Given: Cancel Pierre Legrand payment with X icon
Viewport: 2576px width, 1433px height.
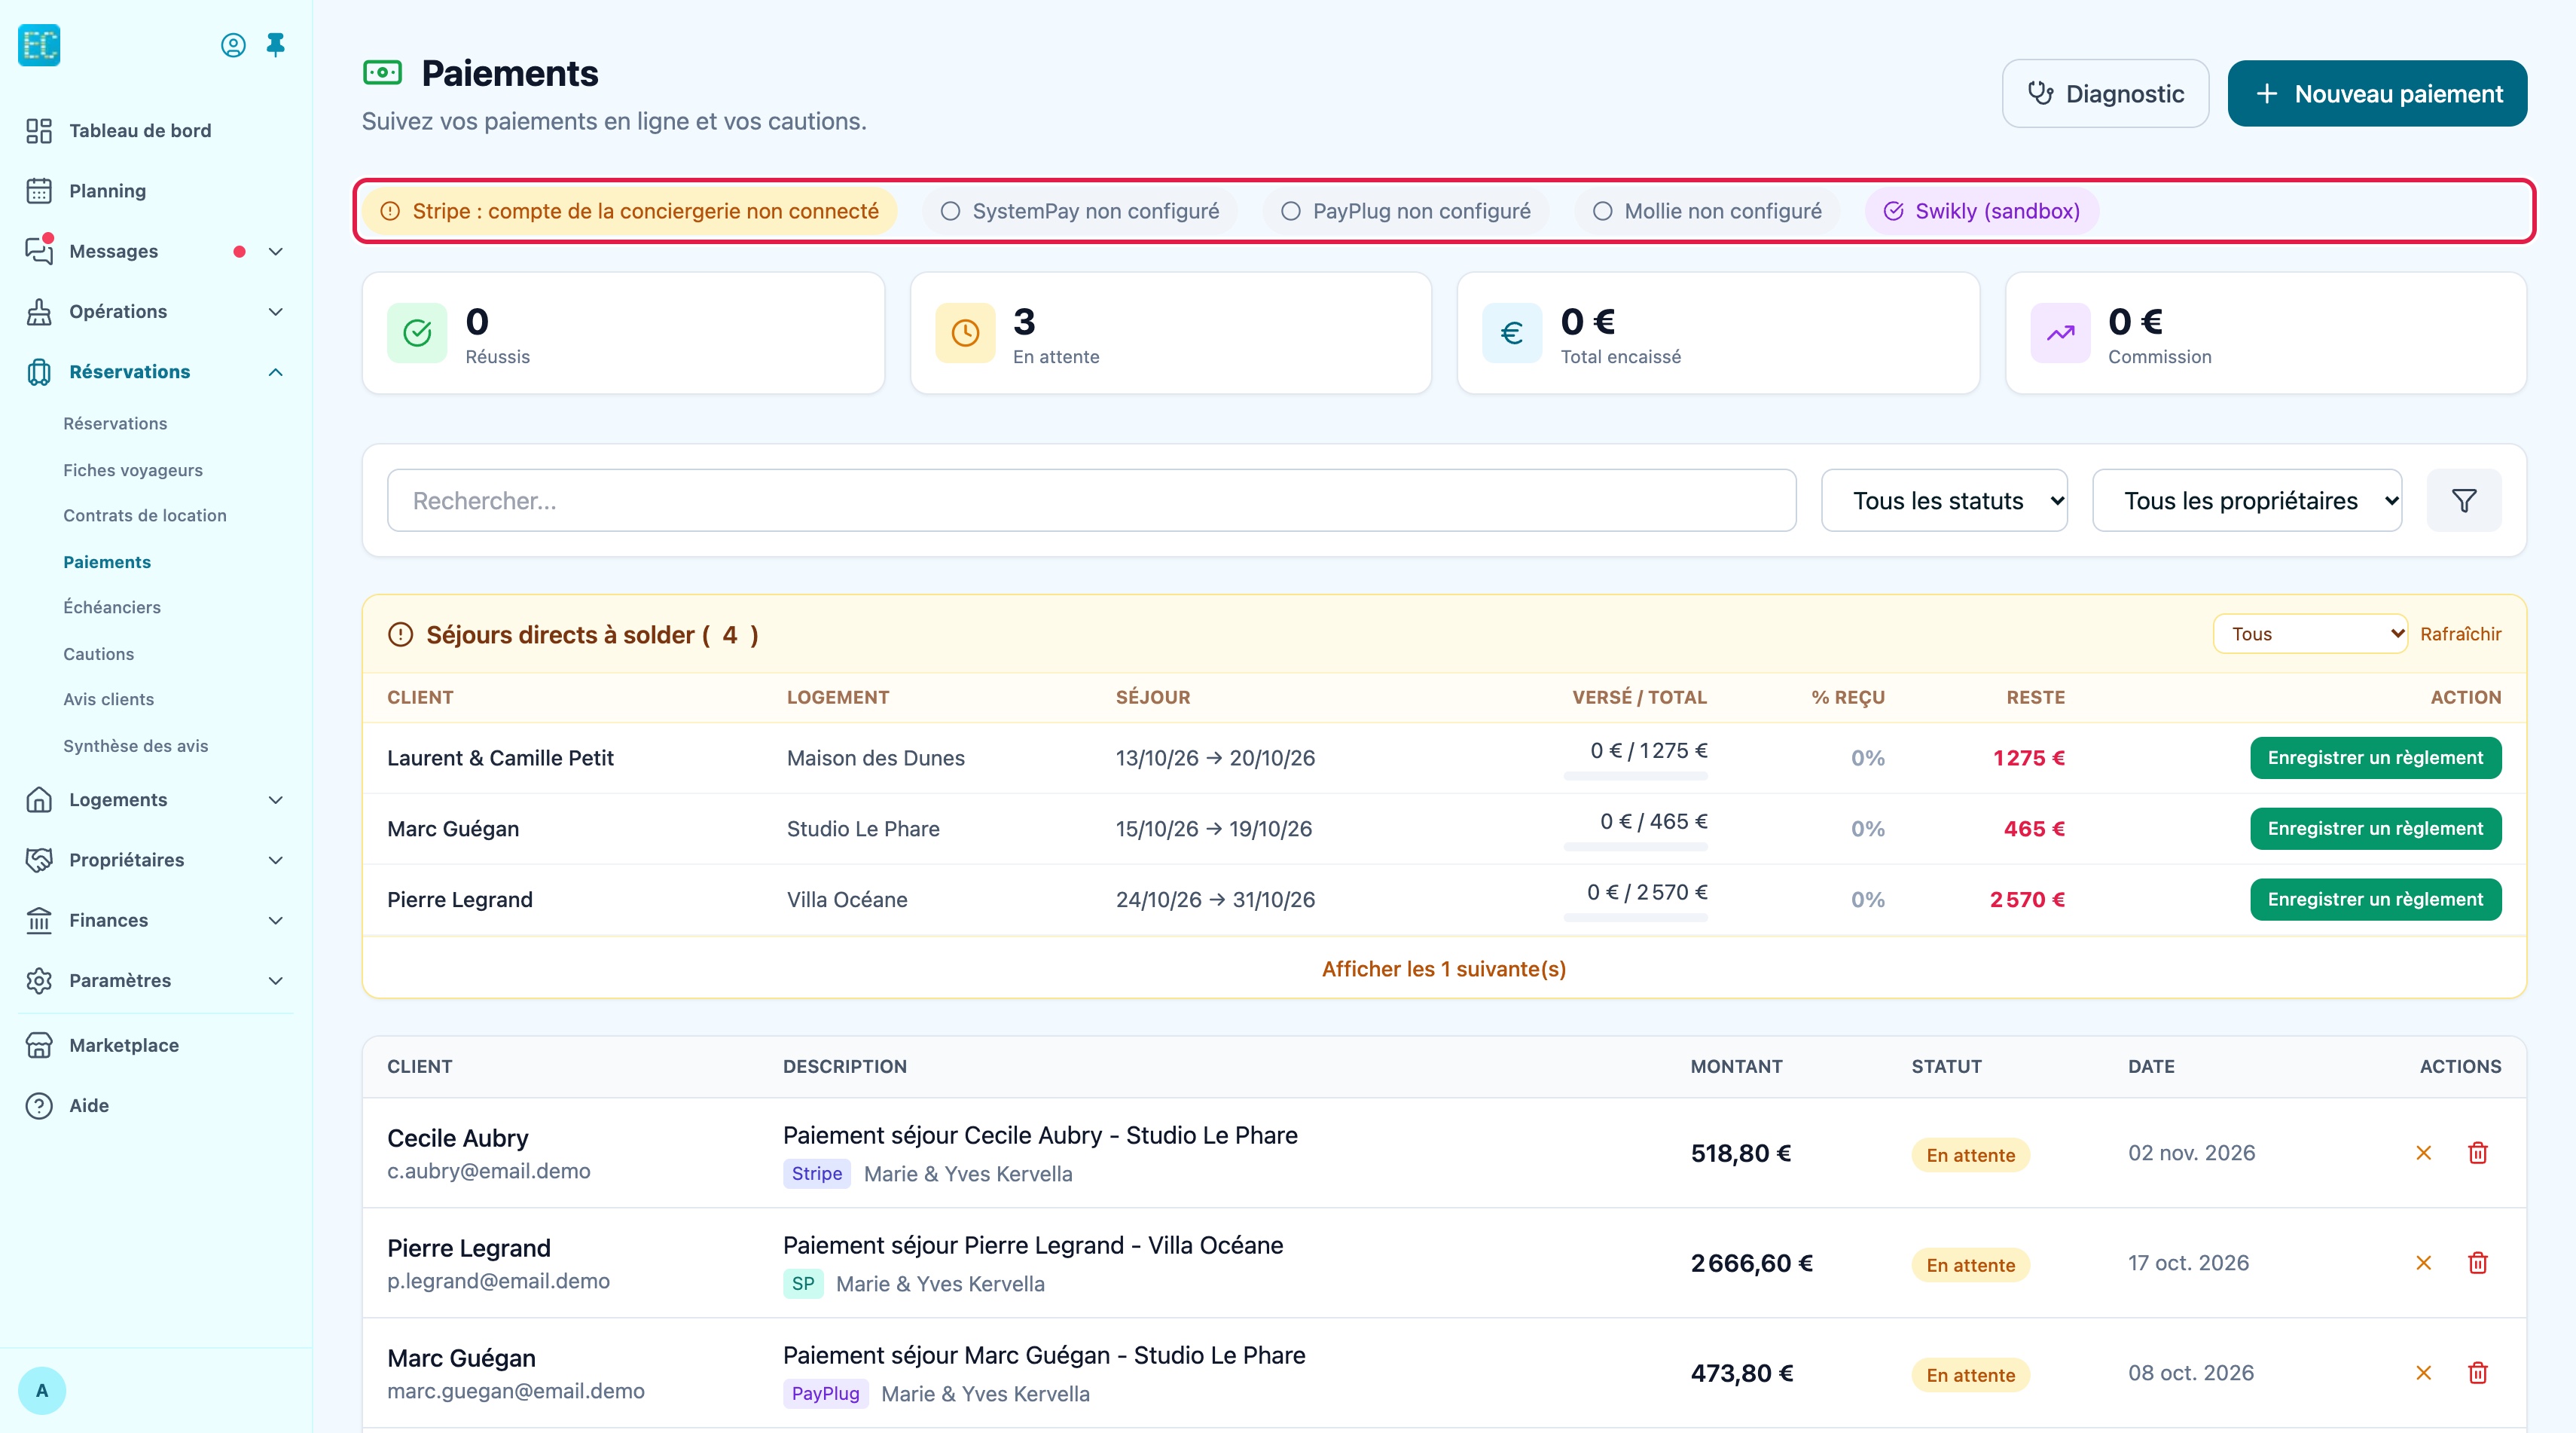Looking at the screenshot, I should click(2423, 1263).
